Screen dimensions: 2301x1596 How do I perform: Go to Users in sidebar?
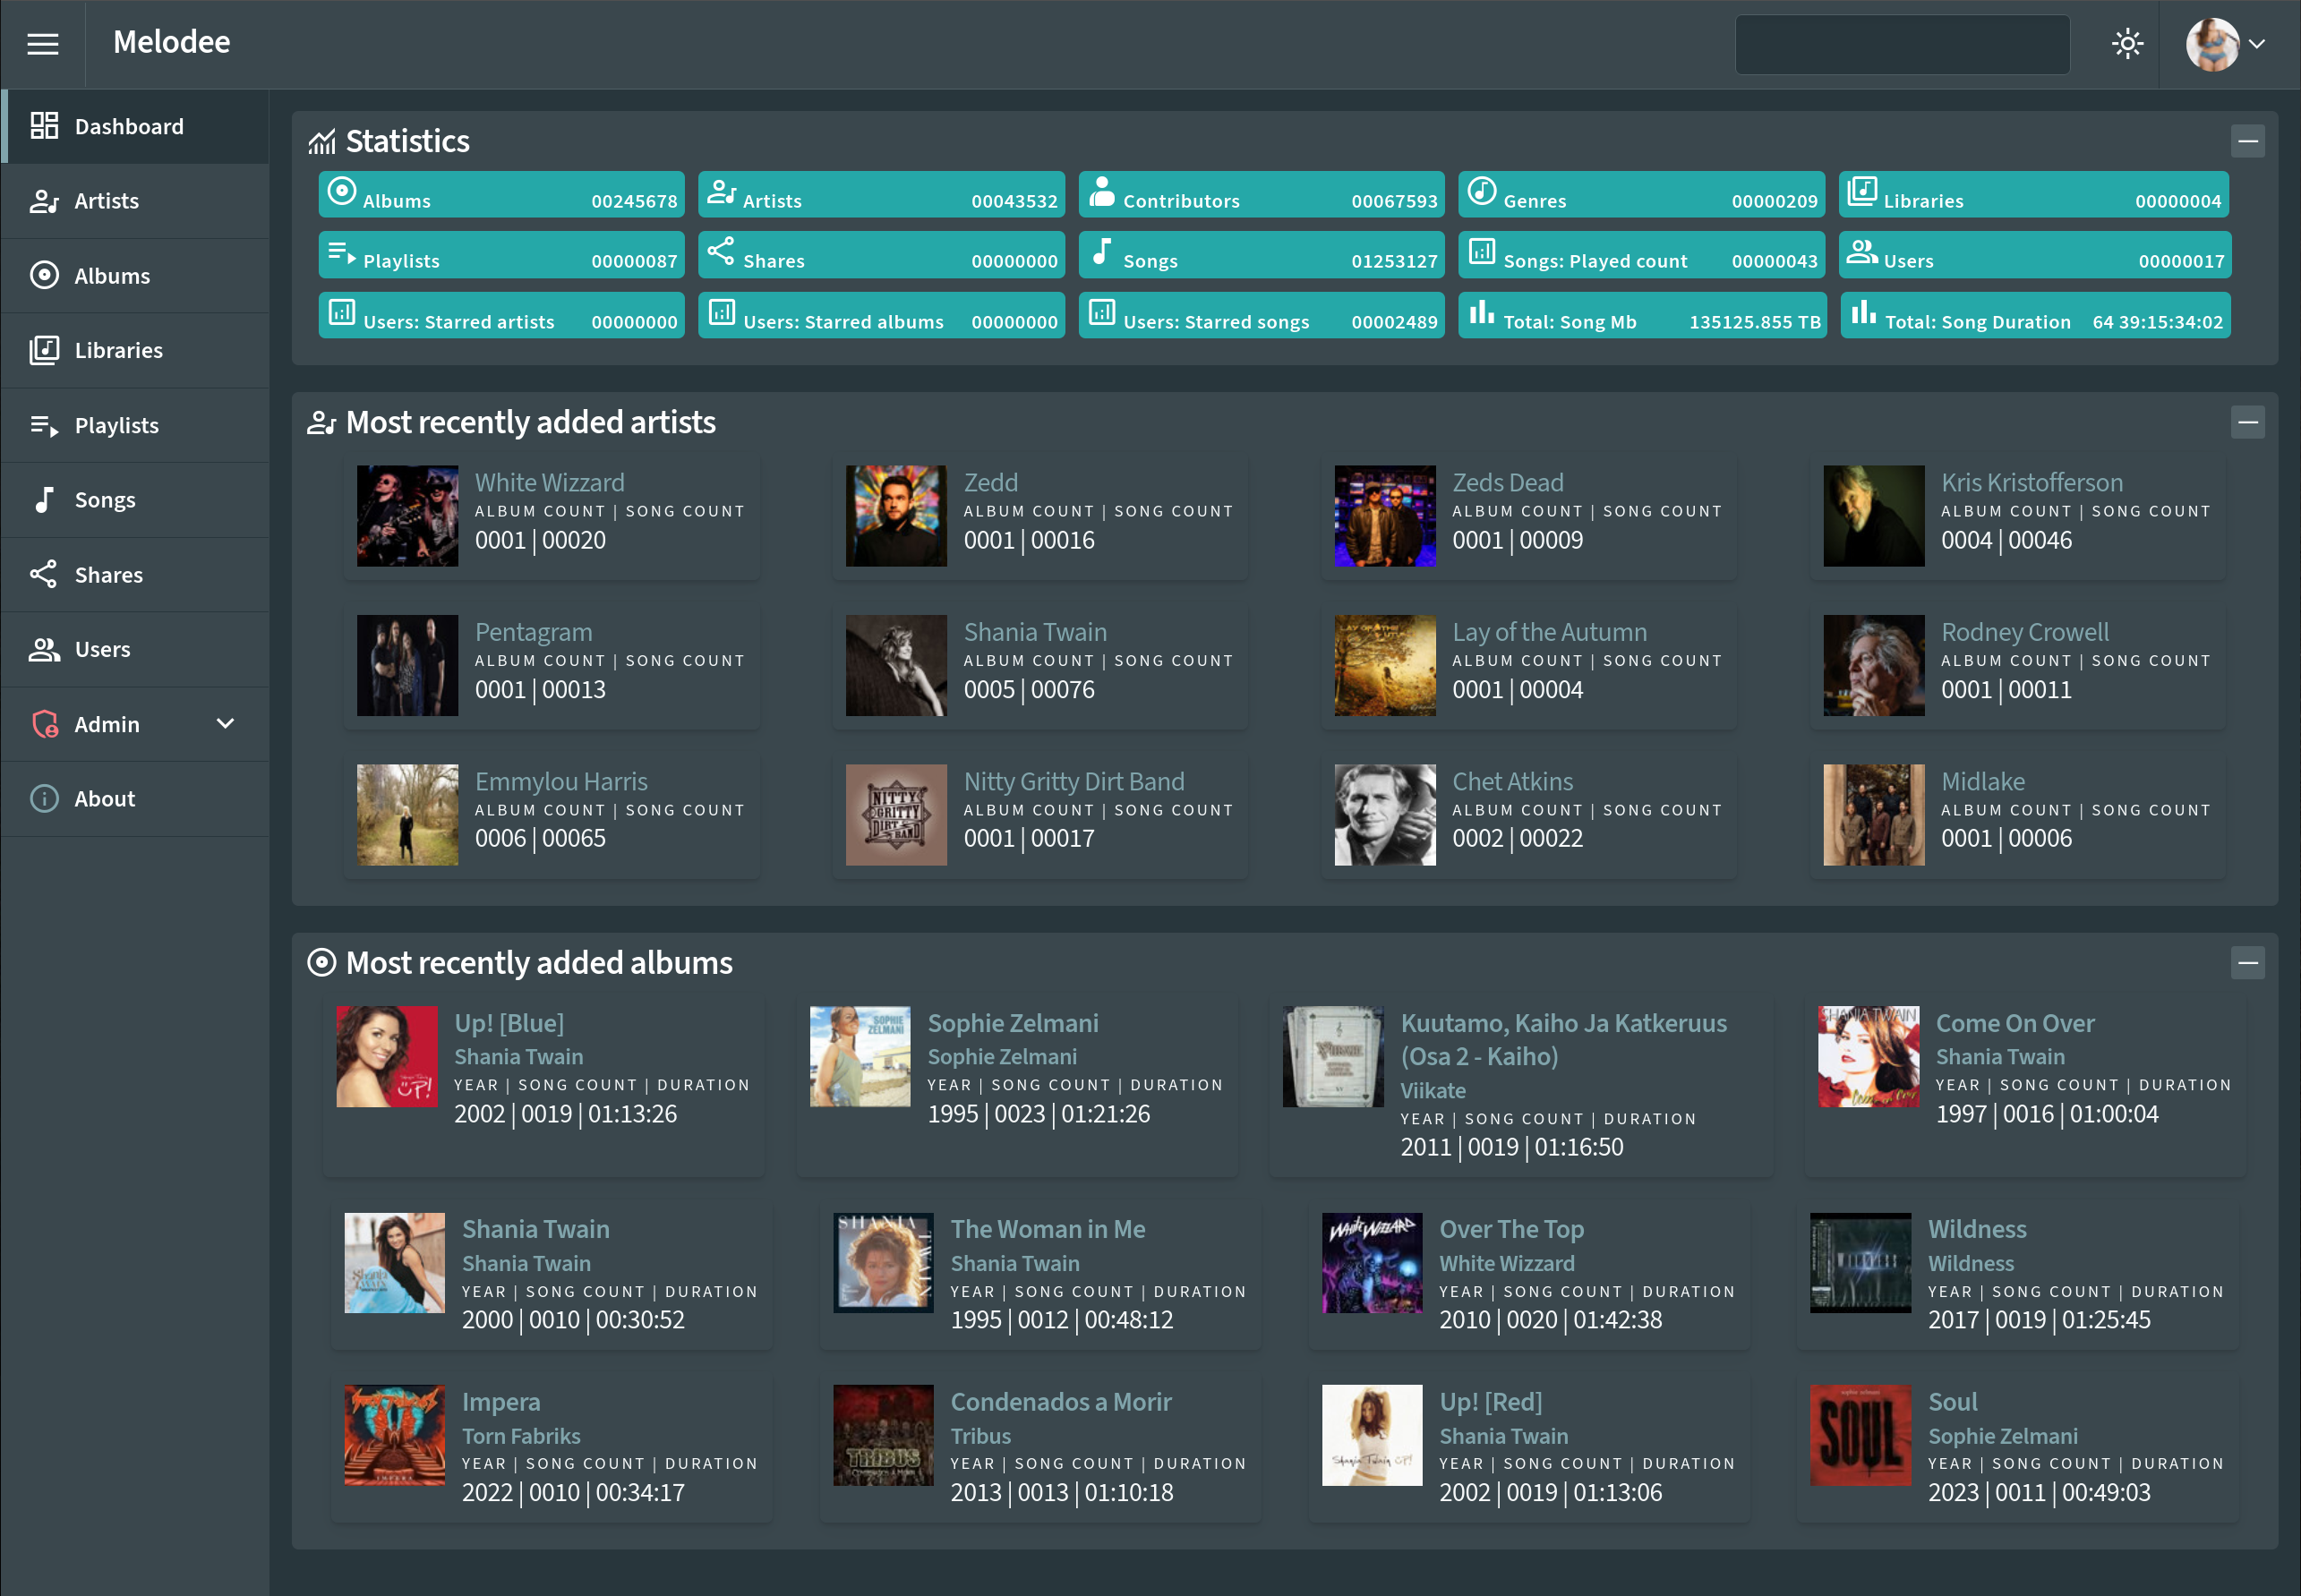click(x=102, y=649)
